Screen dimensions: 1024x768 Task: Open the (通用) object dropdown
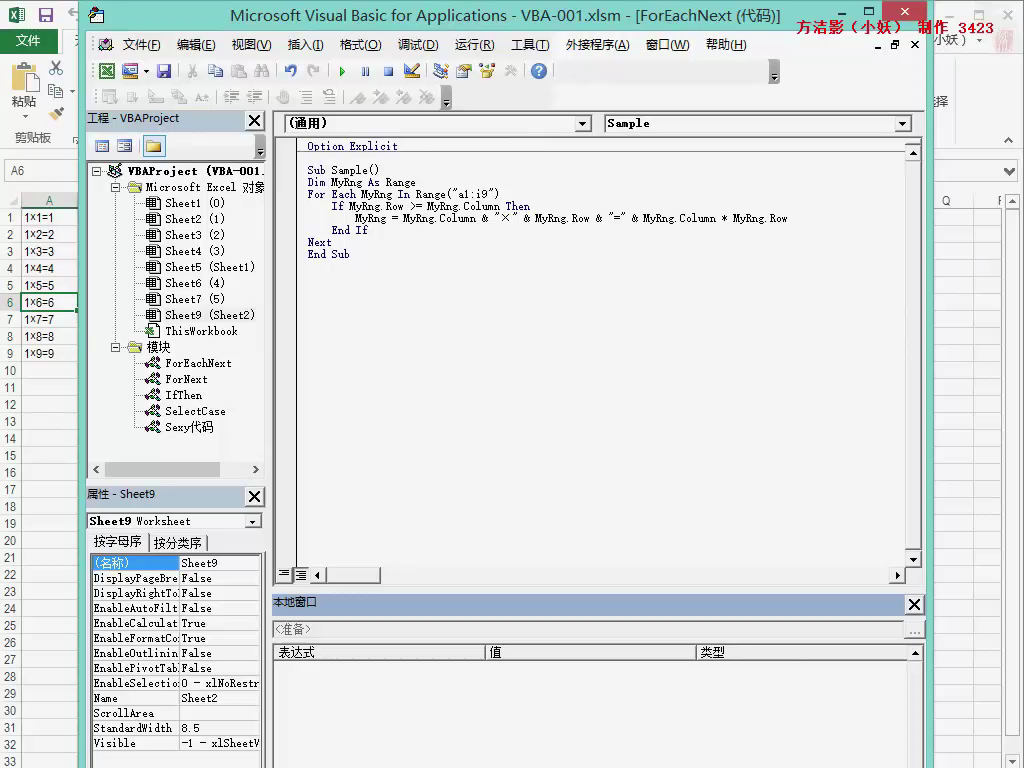pyautogui.click(x=583, y=123)
